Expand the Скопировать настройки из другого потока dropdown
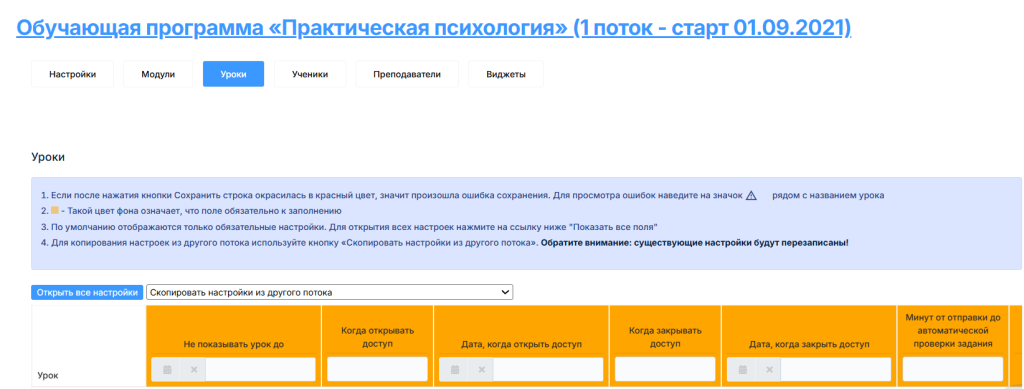Image resolution: width=1024 pixels, height=389 pixels. click(x=330, y=292)
